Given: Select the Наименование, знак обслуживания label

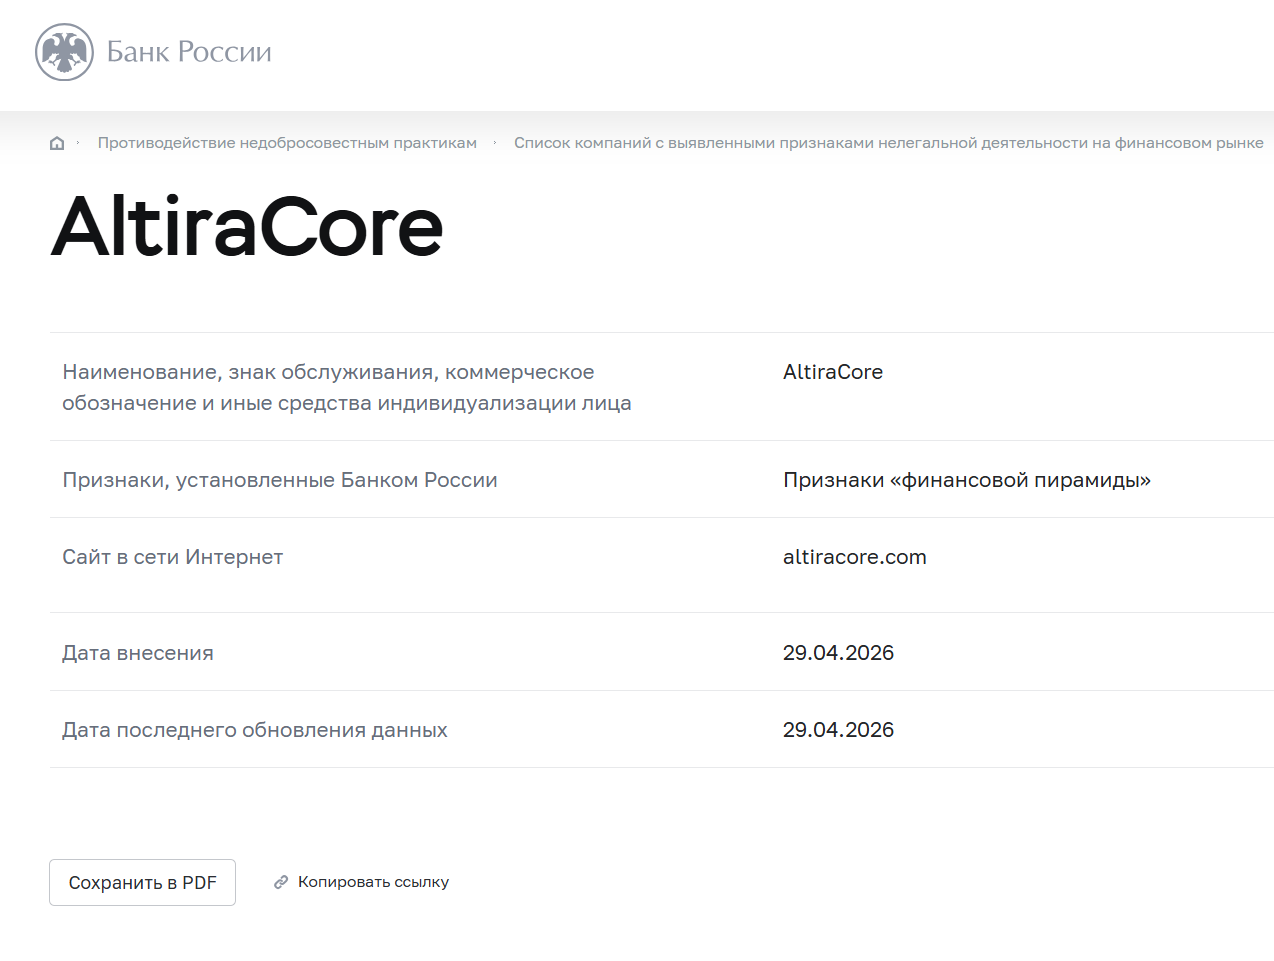Looking at the screenshot, I should pyautogui.click(x=347, y=387).
